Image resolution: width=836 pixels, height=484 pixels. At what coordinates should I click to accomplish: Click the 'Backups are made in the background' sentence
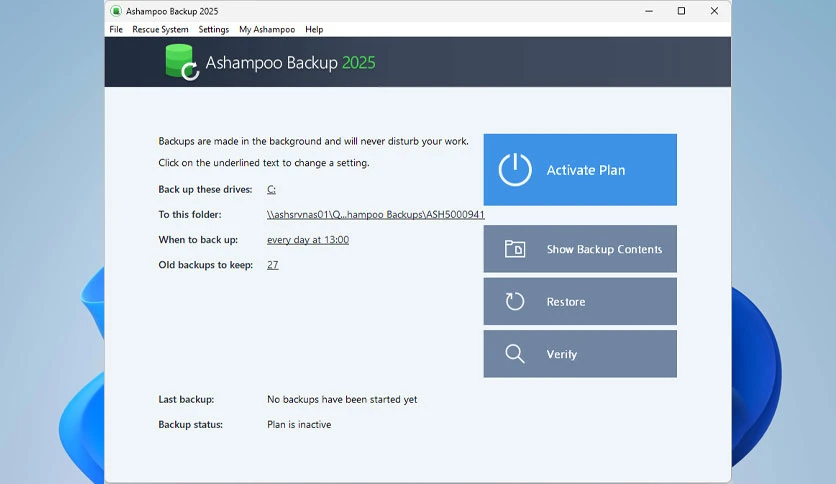pos(313,141)
